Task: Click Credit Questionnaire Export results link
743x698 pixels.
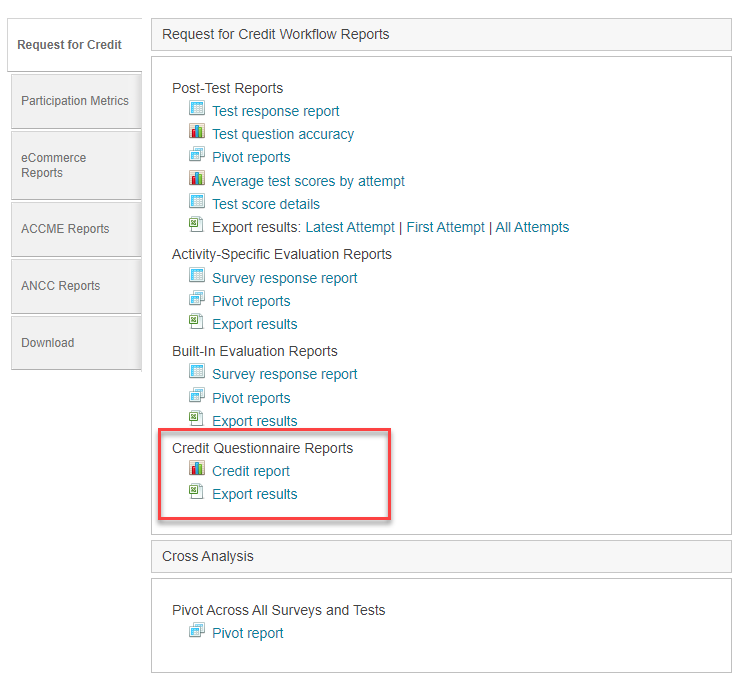Action: (254, 494)
